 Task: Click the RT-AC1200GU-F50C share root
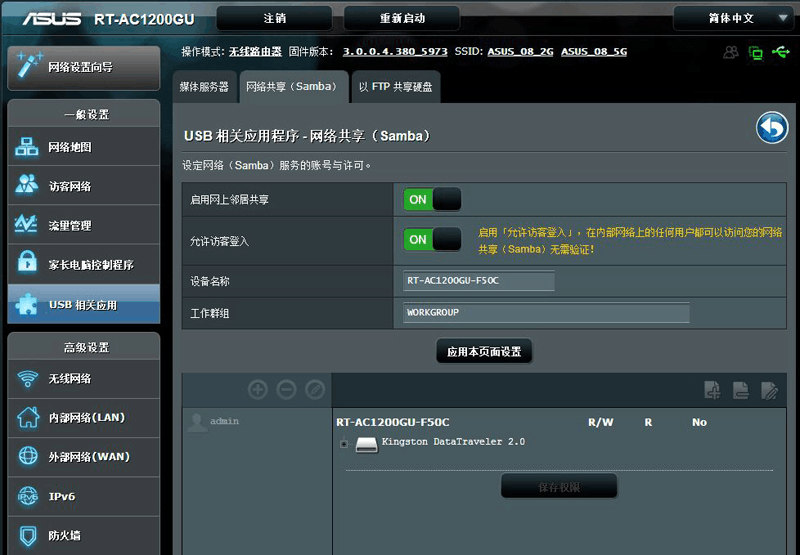pyautogui.click(x=392, y=422)
